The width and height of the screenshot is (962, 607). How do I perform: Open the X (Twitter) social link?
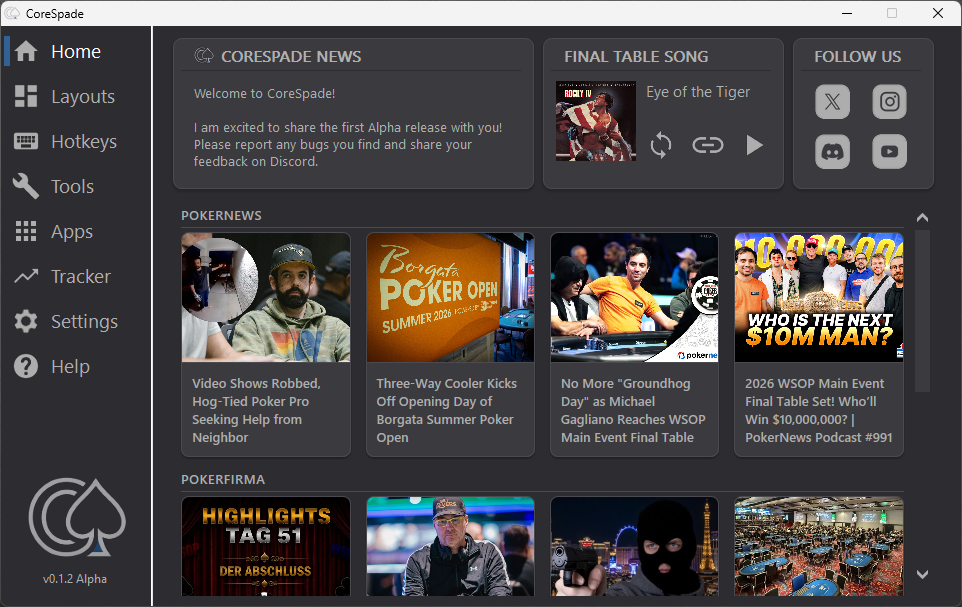click(x=832, y=102)
